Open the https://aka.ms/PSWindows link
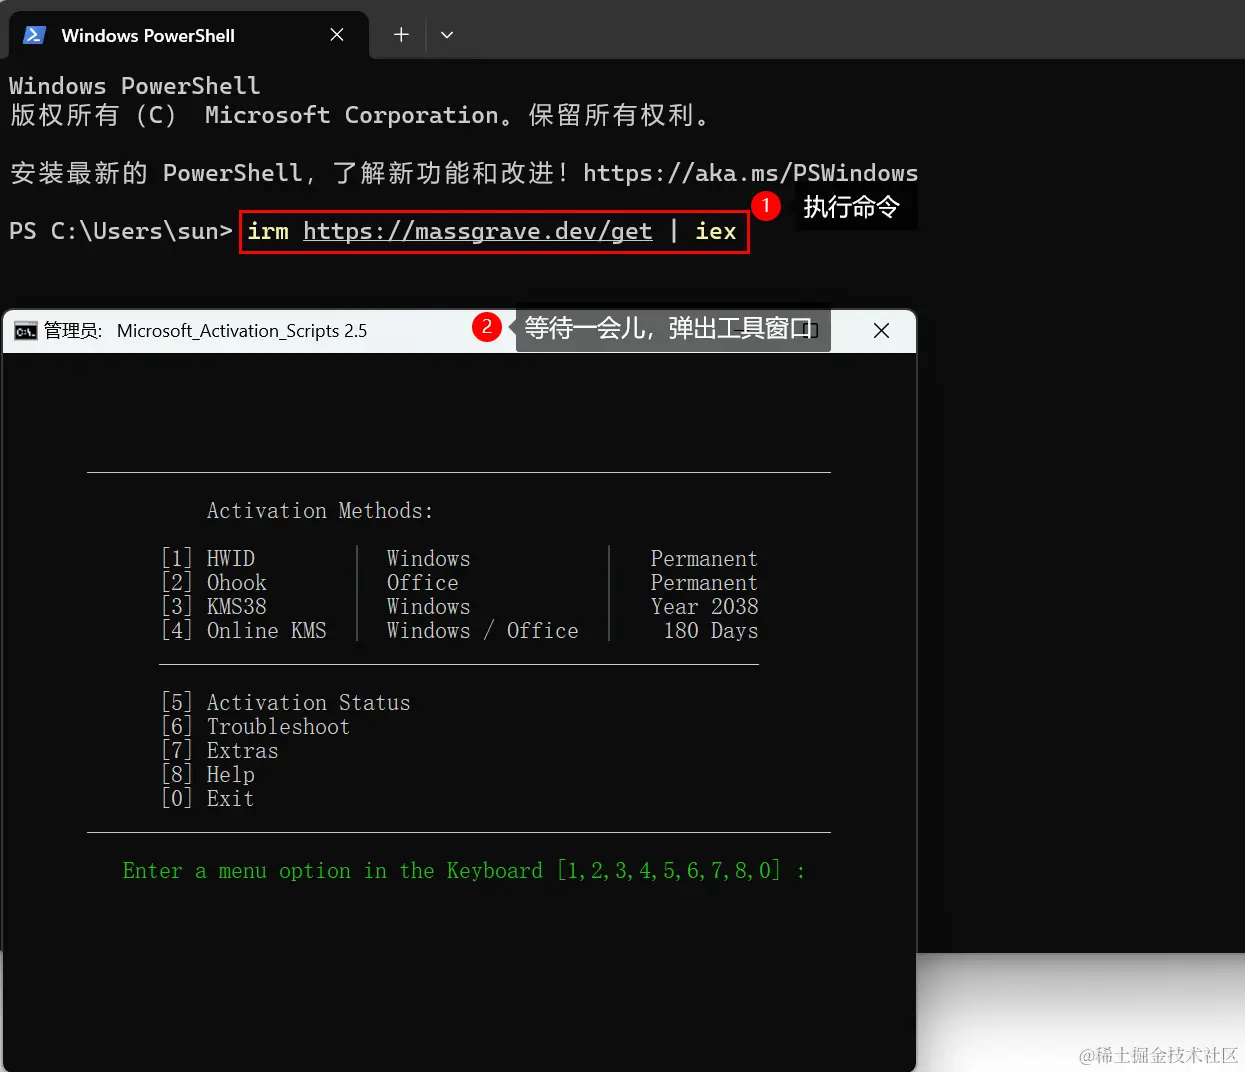The height and width of the screenshot is (1072, 1245). pos(750,173)
